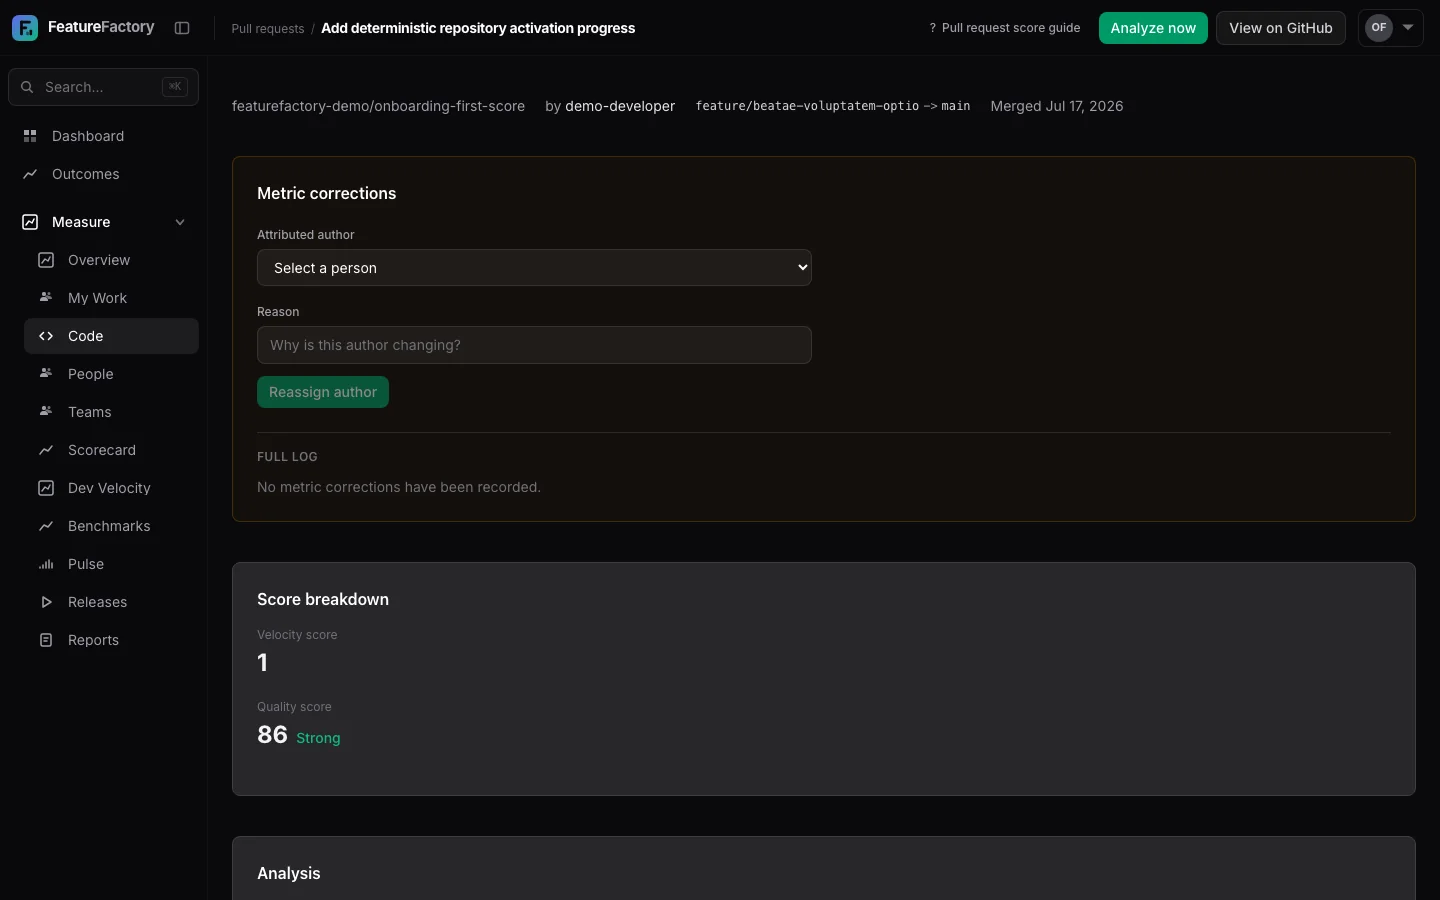Viewport: 1440px width, 900px height.
Task: Open the Pull request score guide link
Action: click(1004, 28)
